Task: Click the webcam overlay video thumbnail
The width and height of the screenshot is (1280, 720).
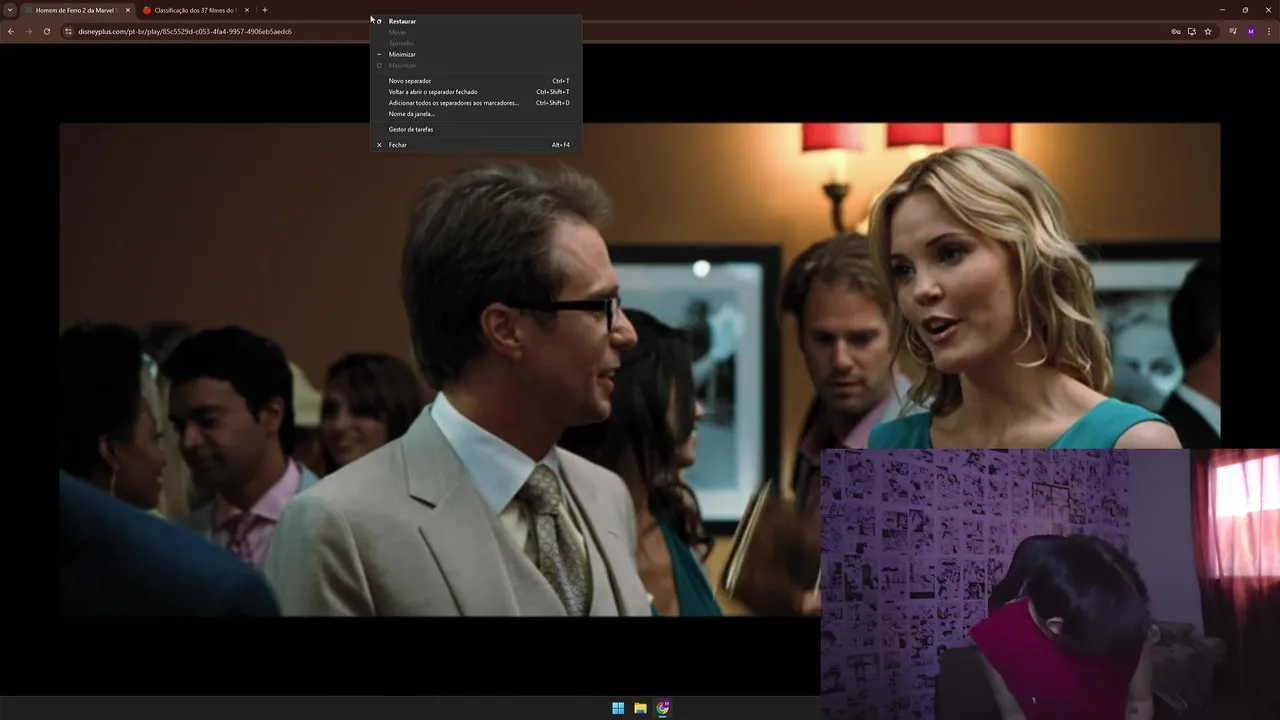Action: pos(1050,584)
